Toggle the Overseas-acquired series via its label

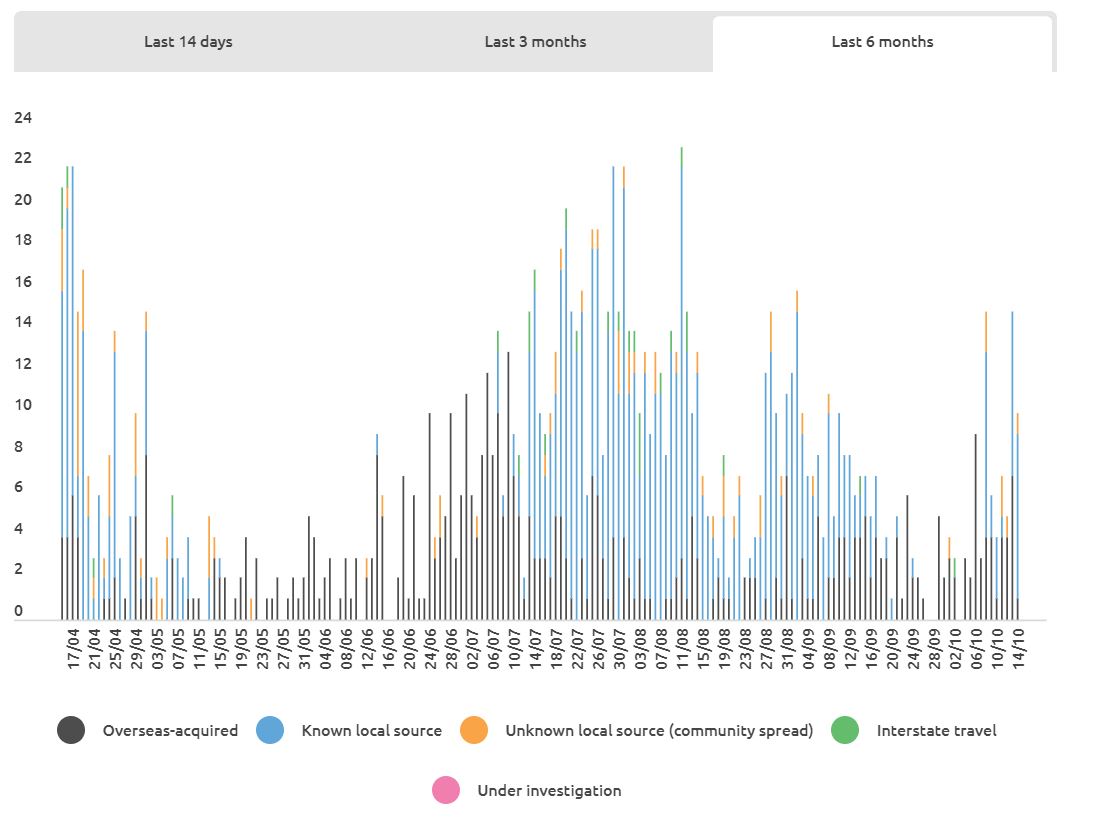pyautogui.click(x=170, y=731)
